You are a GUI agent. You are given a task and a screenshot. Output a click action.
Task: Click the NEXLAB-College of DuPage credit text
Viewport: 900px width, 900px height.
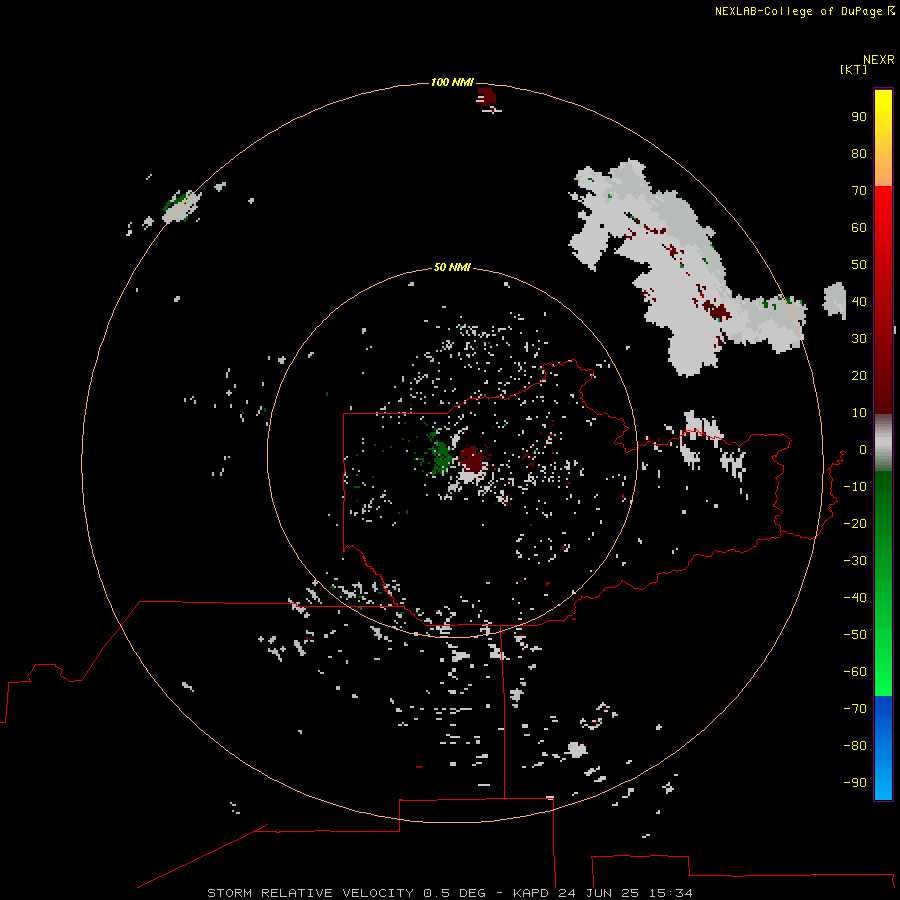pos(804,11)
